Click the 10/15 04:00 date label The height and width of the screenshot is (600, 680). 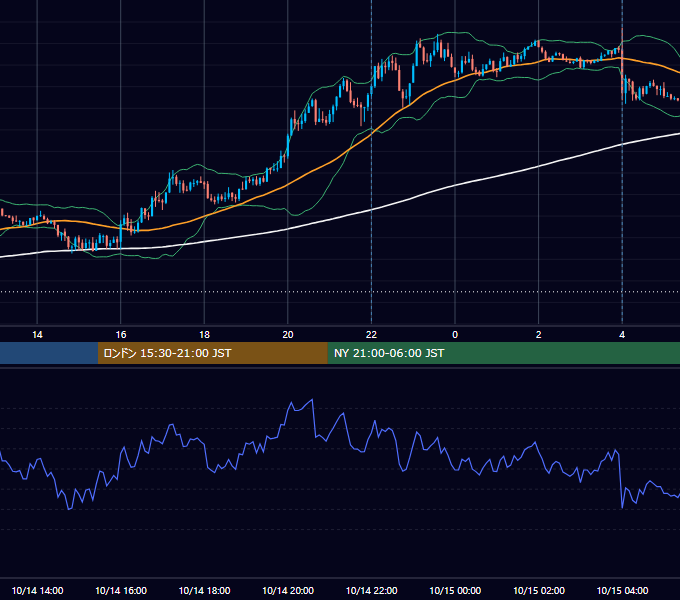pos(622,590)
